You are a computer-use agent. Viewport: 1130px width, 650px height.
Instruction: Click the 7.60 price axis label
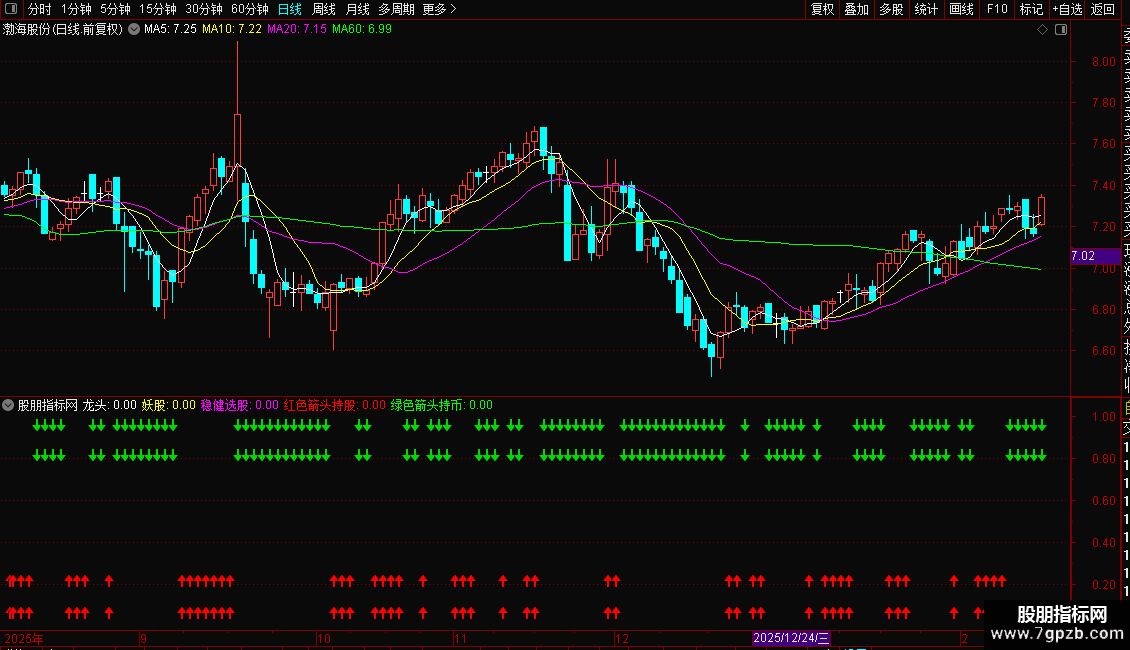coord(1103,144)
